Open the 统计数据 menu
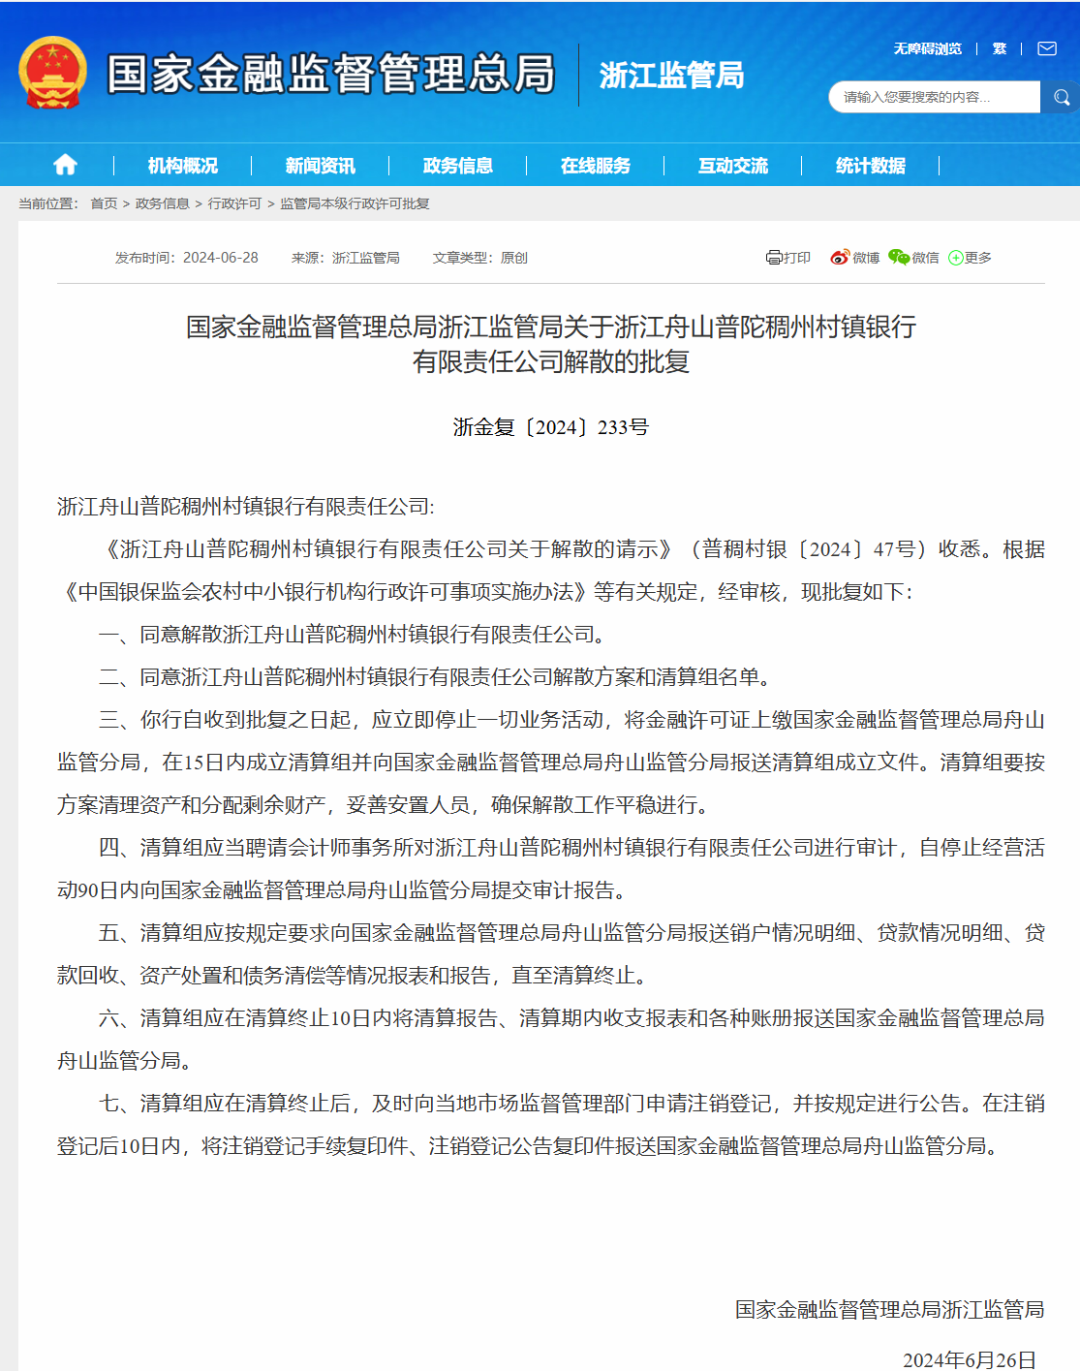 (x=869, y=165)
